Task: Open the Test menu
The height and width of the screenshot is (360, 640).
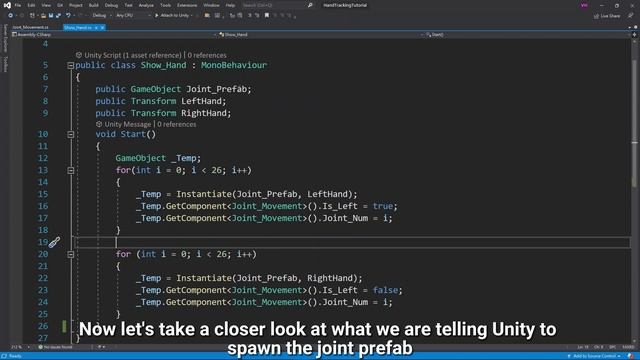Action: pos(129,5)
